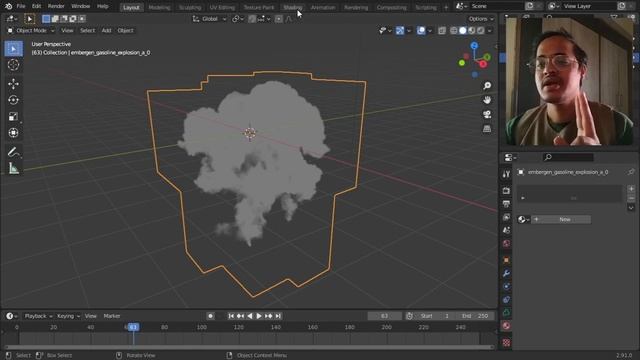Image resolution: width=640 pixels, height=360 pixels.
Task: Open Global transform orientation dropdown
Action: click(x=209, y=19)
